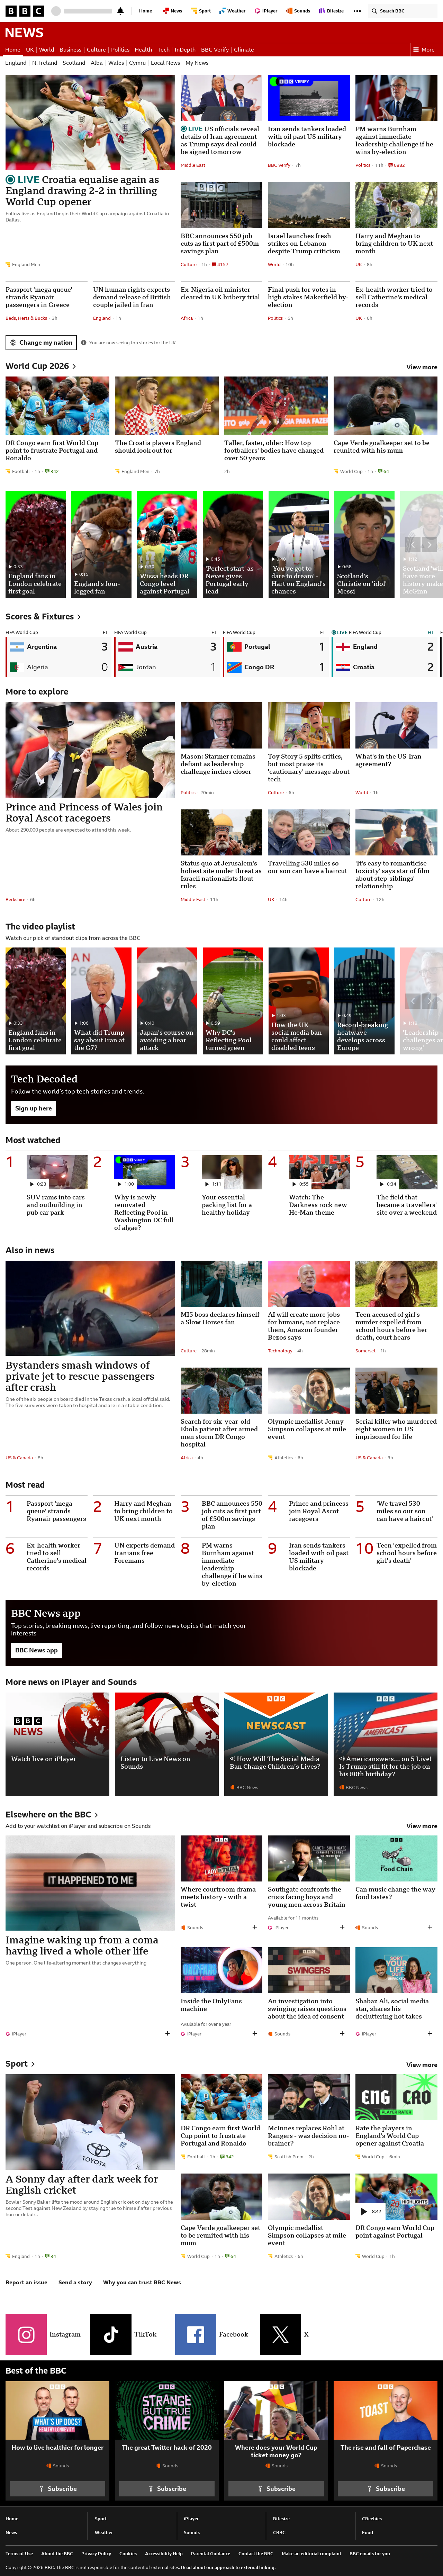Add the courtroom drama programme to watchlist
The width and height of the screenshot is (443, 2576).
coord(254,1927)
